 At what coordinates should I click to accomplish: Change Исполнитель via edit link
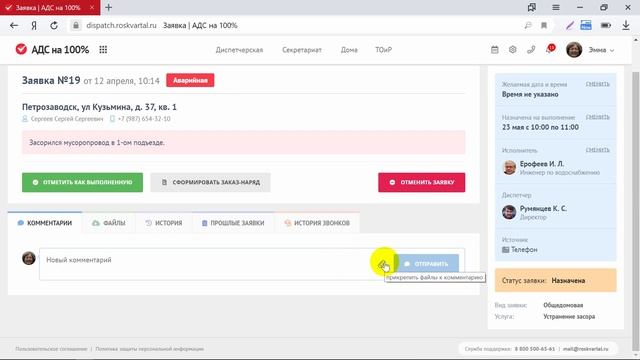click(x=598, y=150)
